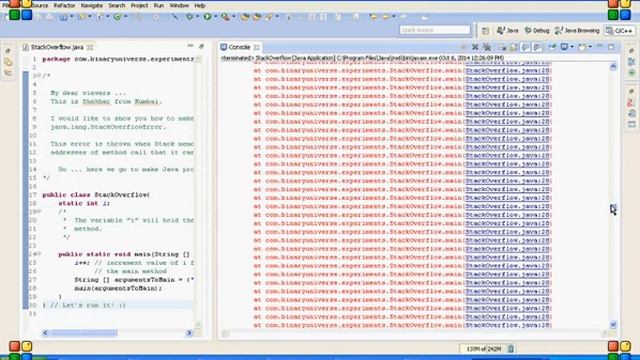Viewport: 640px width, 360px height.
Task: Click the Clear Console icon
Action: point(503,47)
